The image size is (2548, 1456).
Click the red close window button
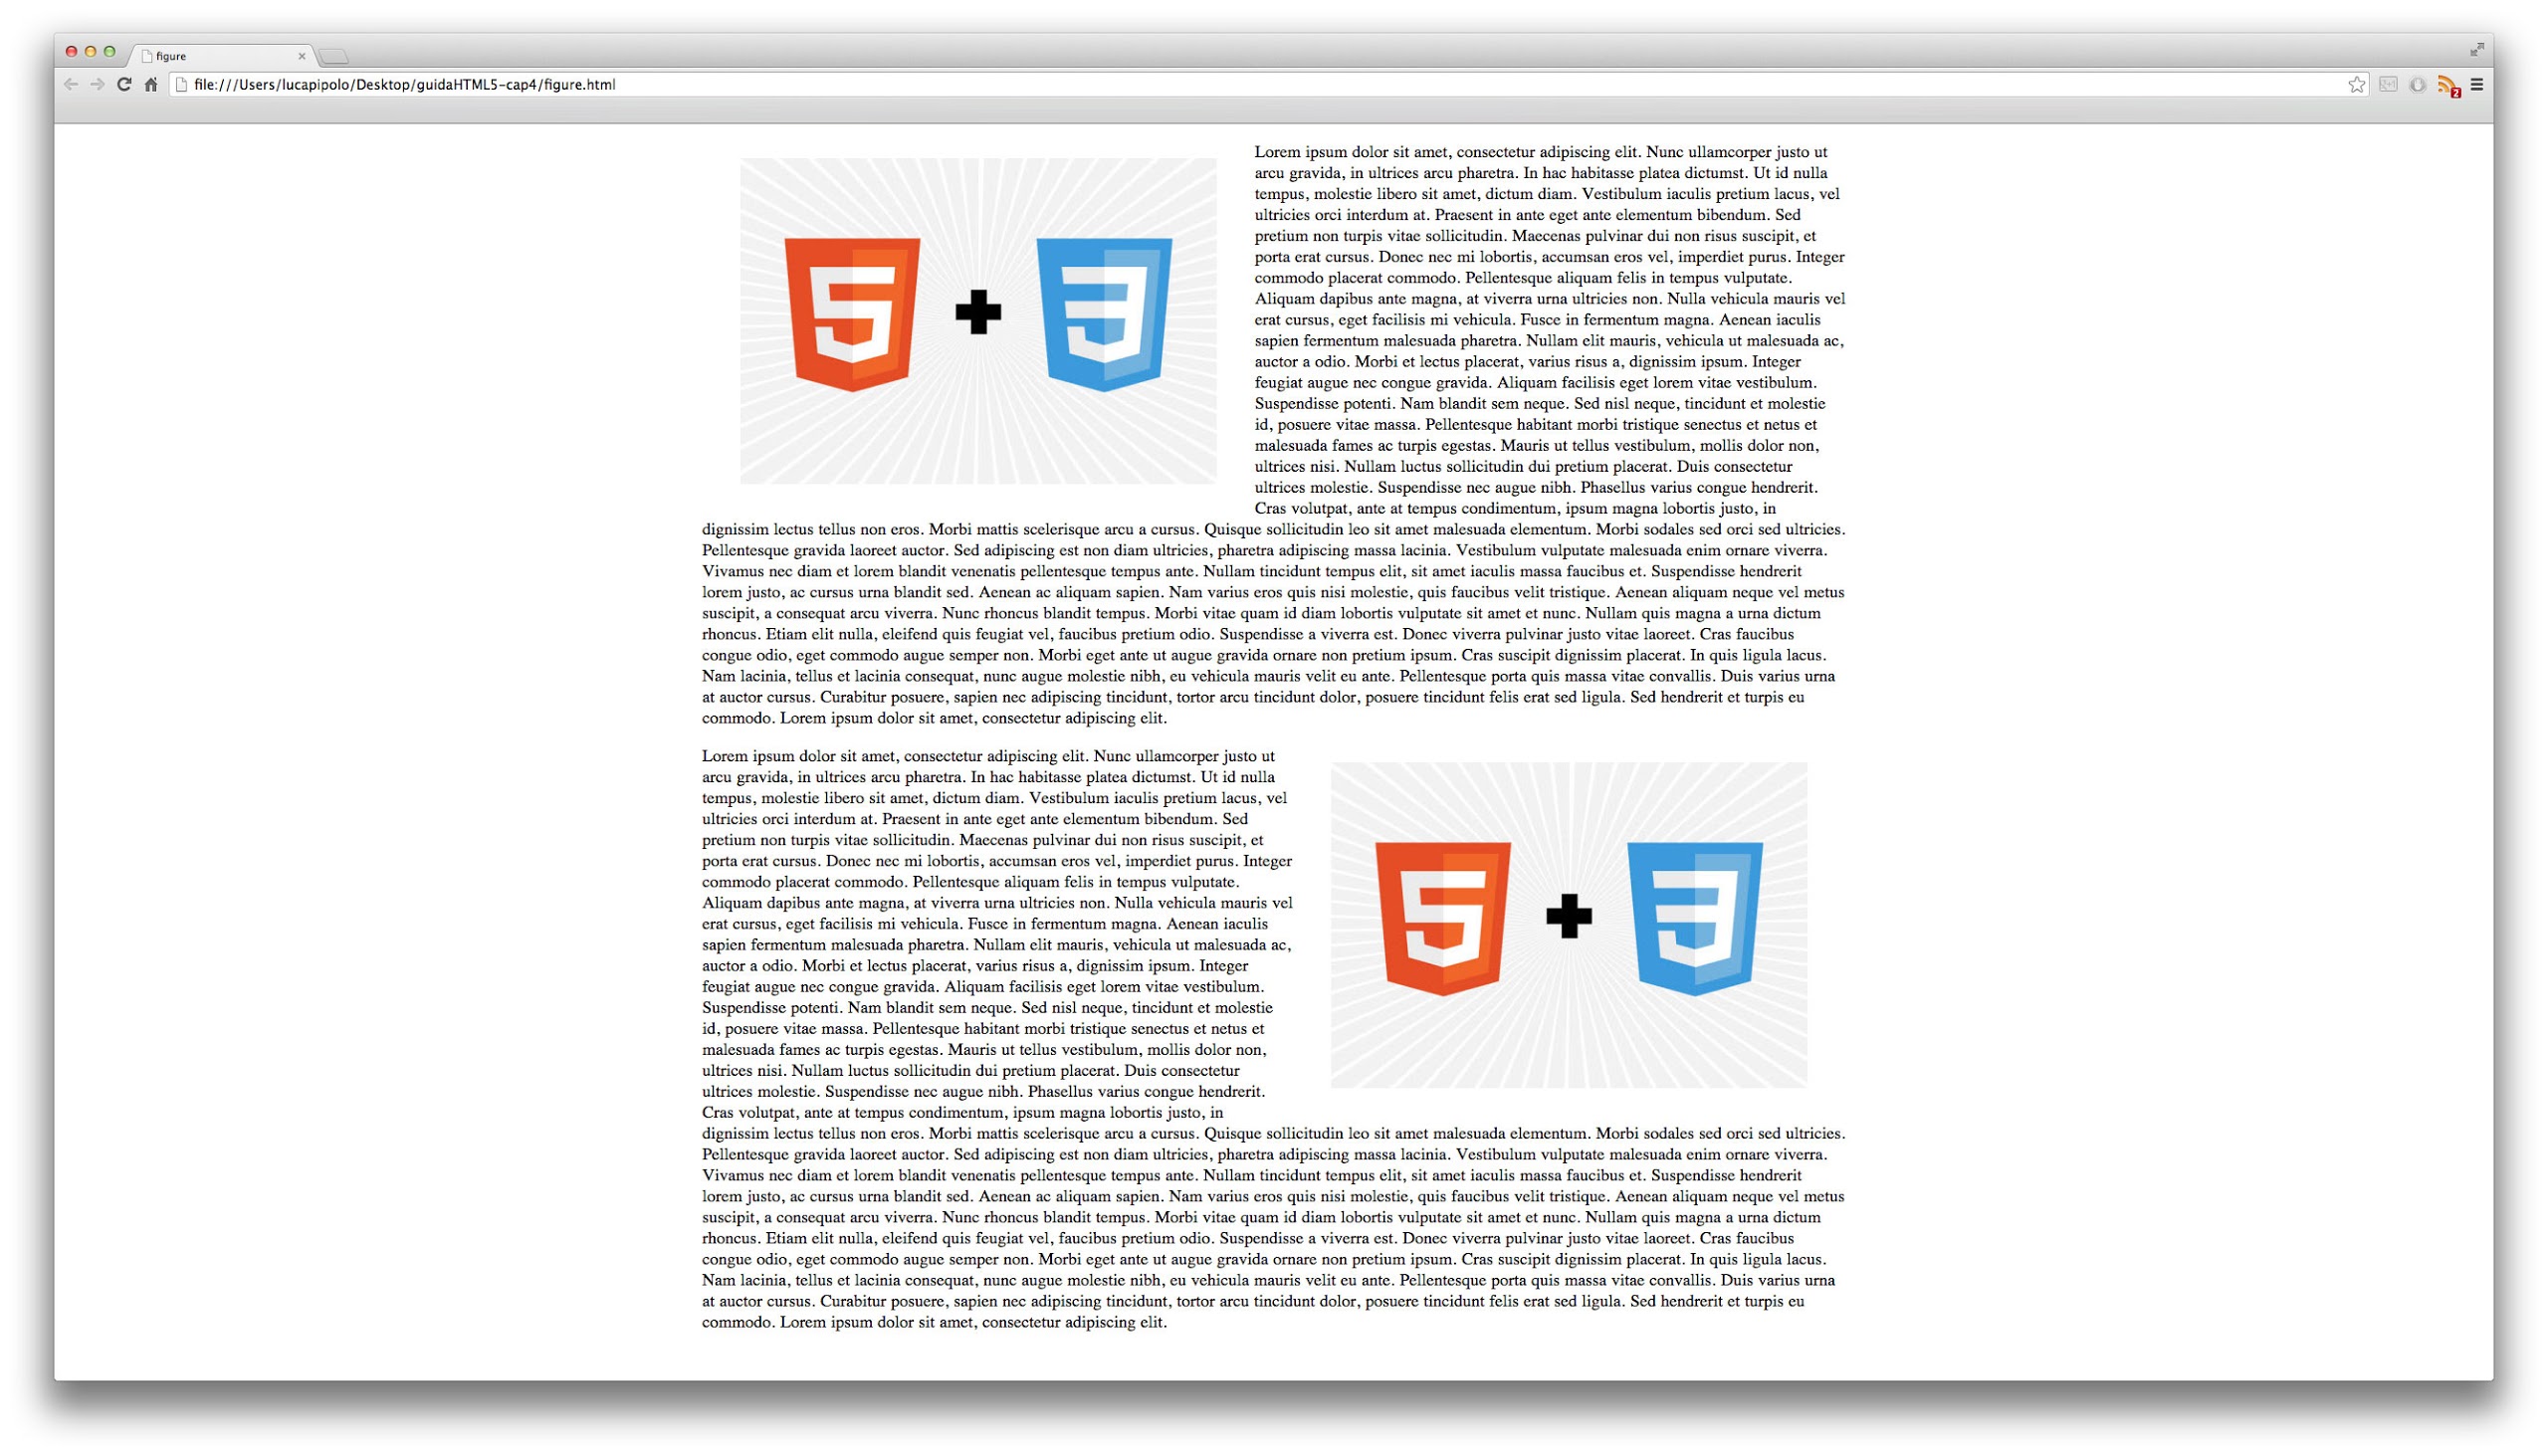coord(71,52)
